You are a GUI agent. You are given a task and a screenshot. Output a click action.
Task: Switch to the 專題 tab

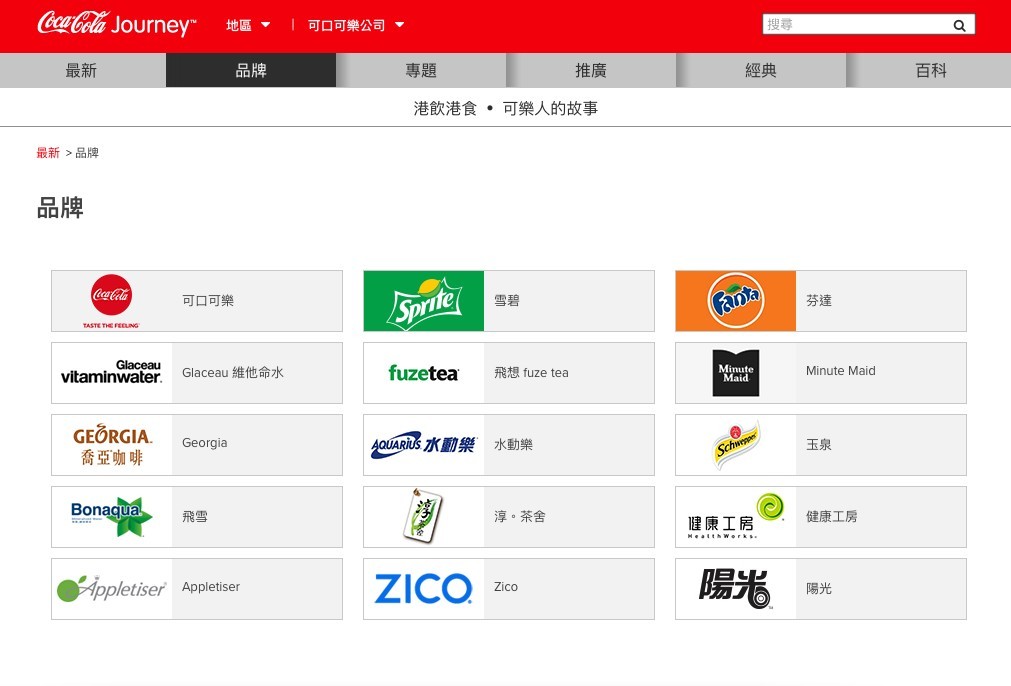(420, 70)
